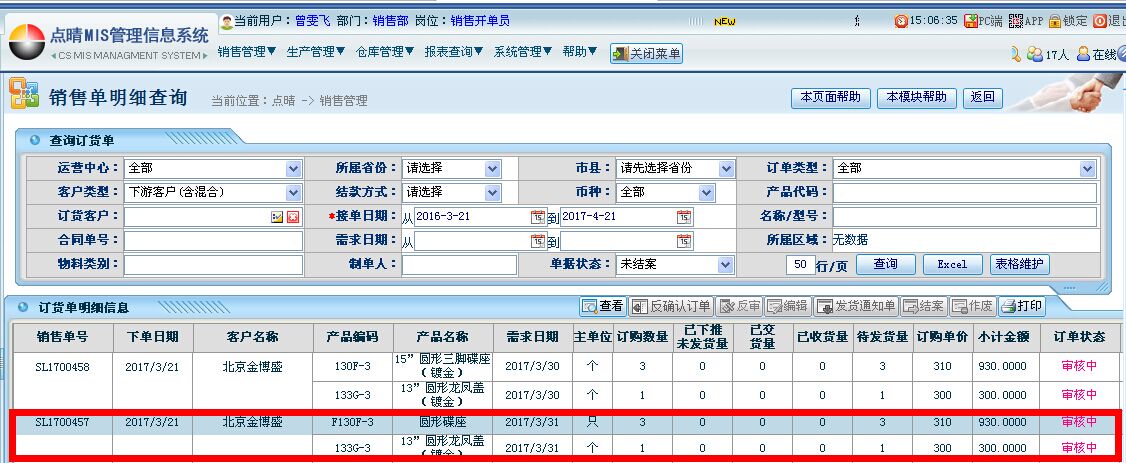Open the 单据状态 dropdown showing 未结案
Image resolution: width=1126 pixels, height=463 pixels.
point(725,265)
